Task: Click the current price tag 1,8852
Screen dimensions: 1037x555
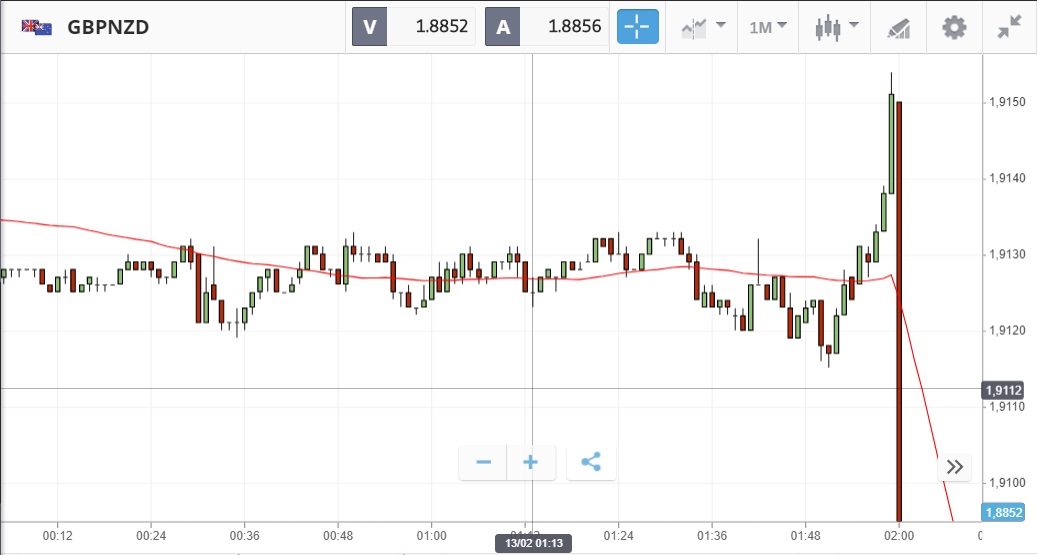Action: (1003, 512)
